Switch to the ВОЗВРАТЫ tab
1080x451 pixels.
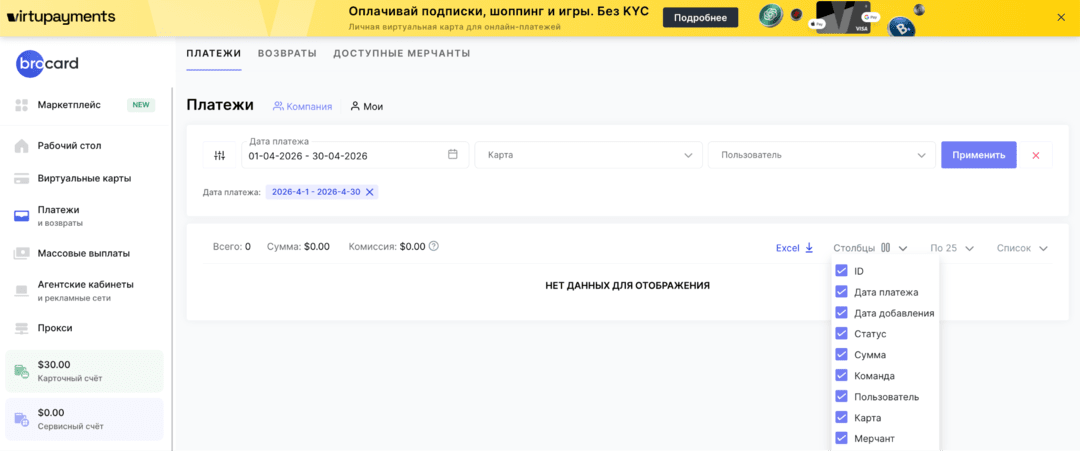point(287,53)
